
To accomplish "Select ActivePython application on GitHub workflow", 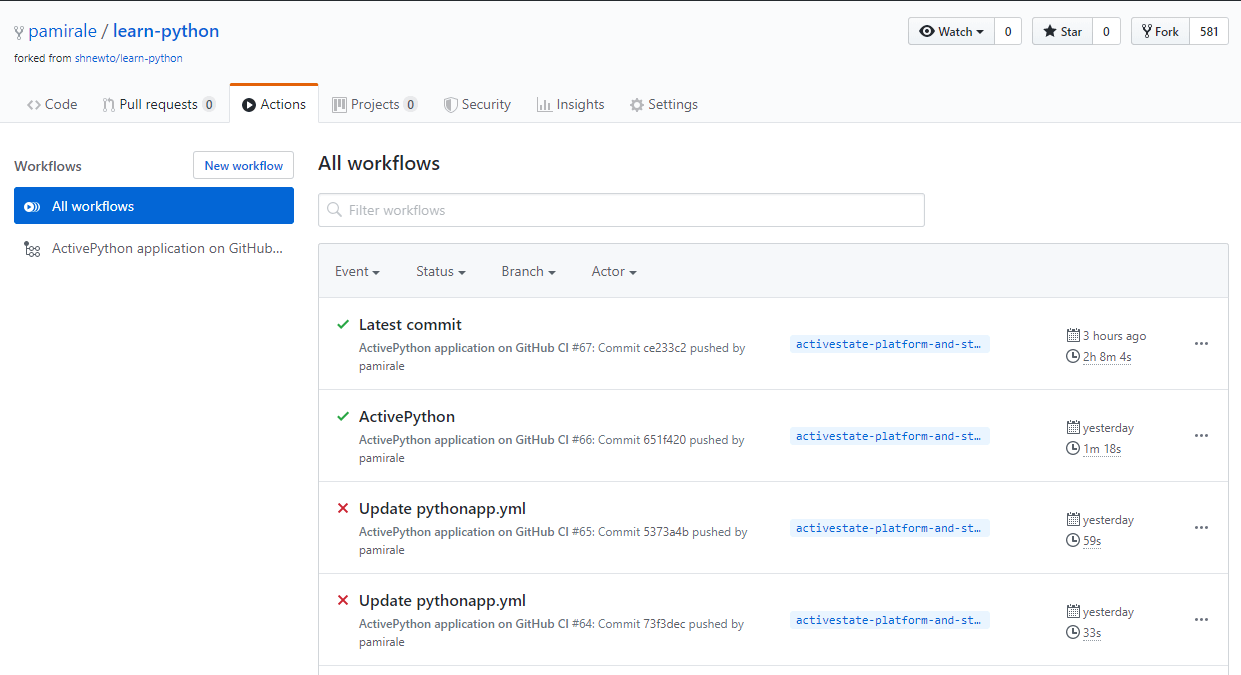I will pos(154,249).
